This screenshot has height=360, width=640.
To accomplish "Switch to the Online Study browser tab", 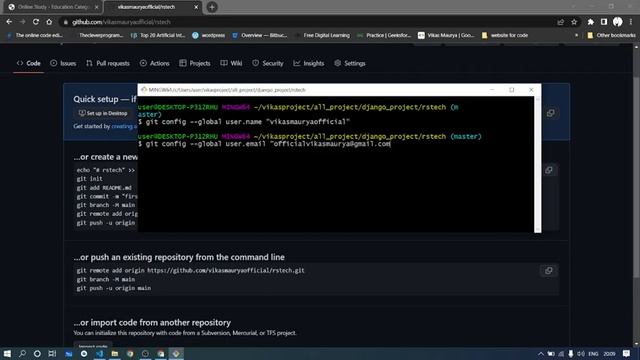I will coord(53,7).
